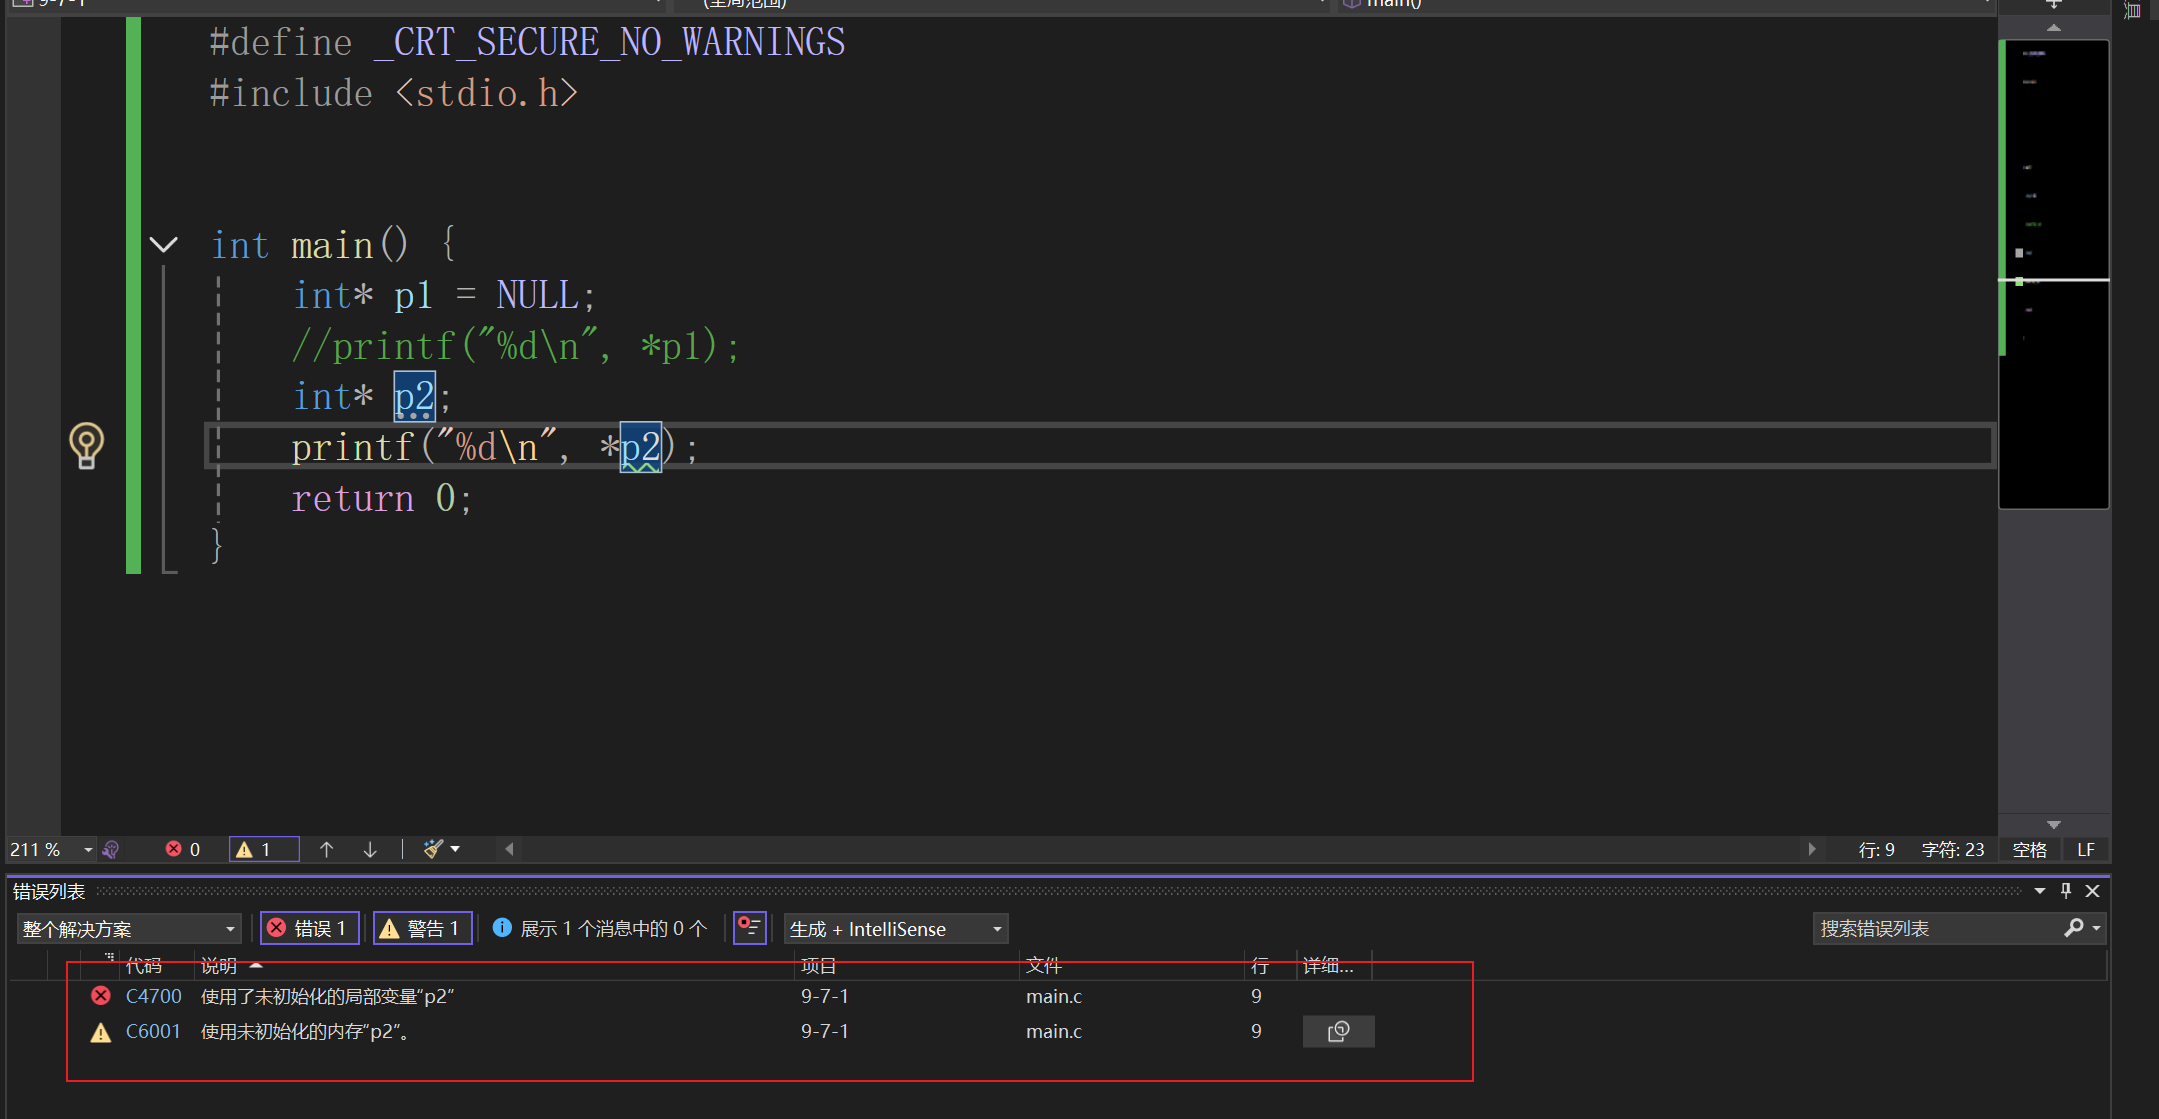Screen dimensions: 2159x1119
Task: Open the C4700 error code link
Action: (x=153, y=996)
